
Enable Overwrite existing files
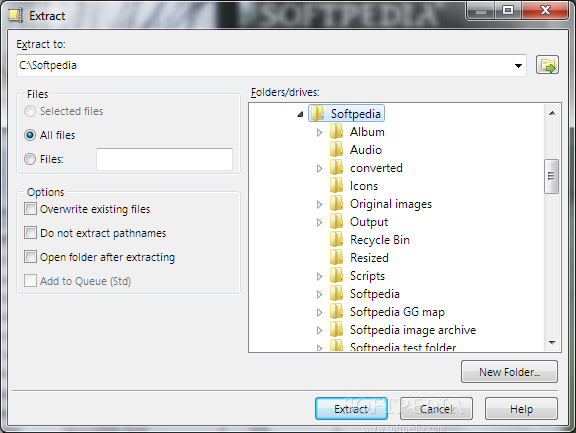click(30, 209)
